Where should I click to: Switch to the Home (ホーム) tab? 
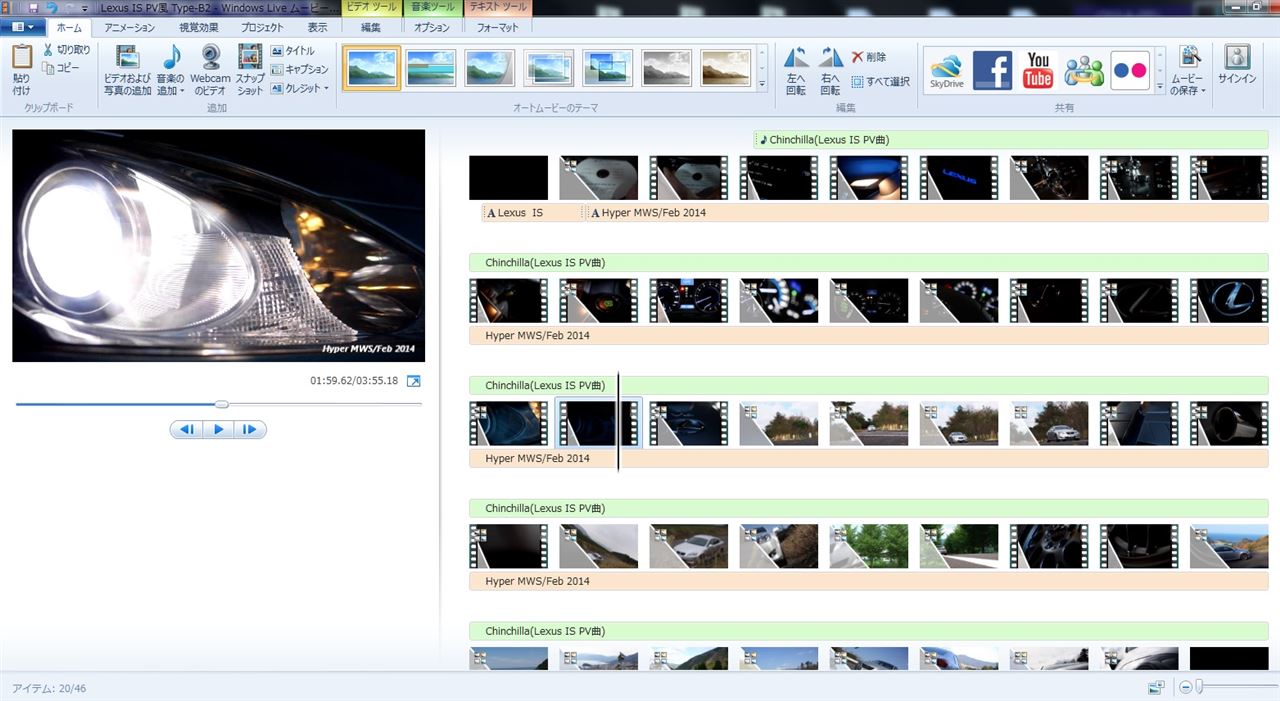click(69, 28)
